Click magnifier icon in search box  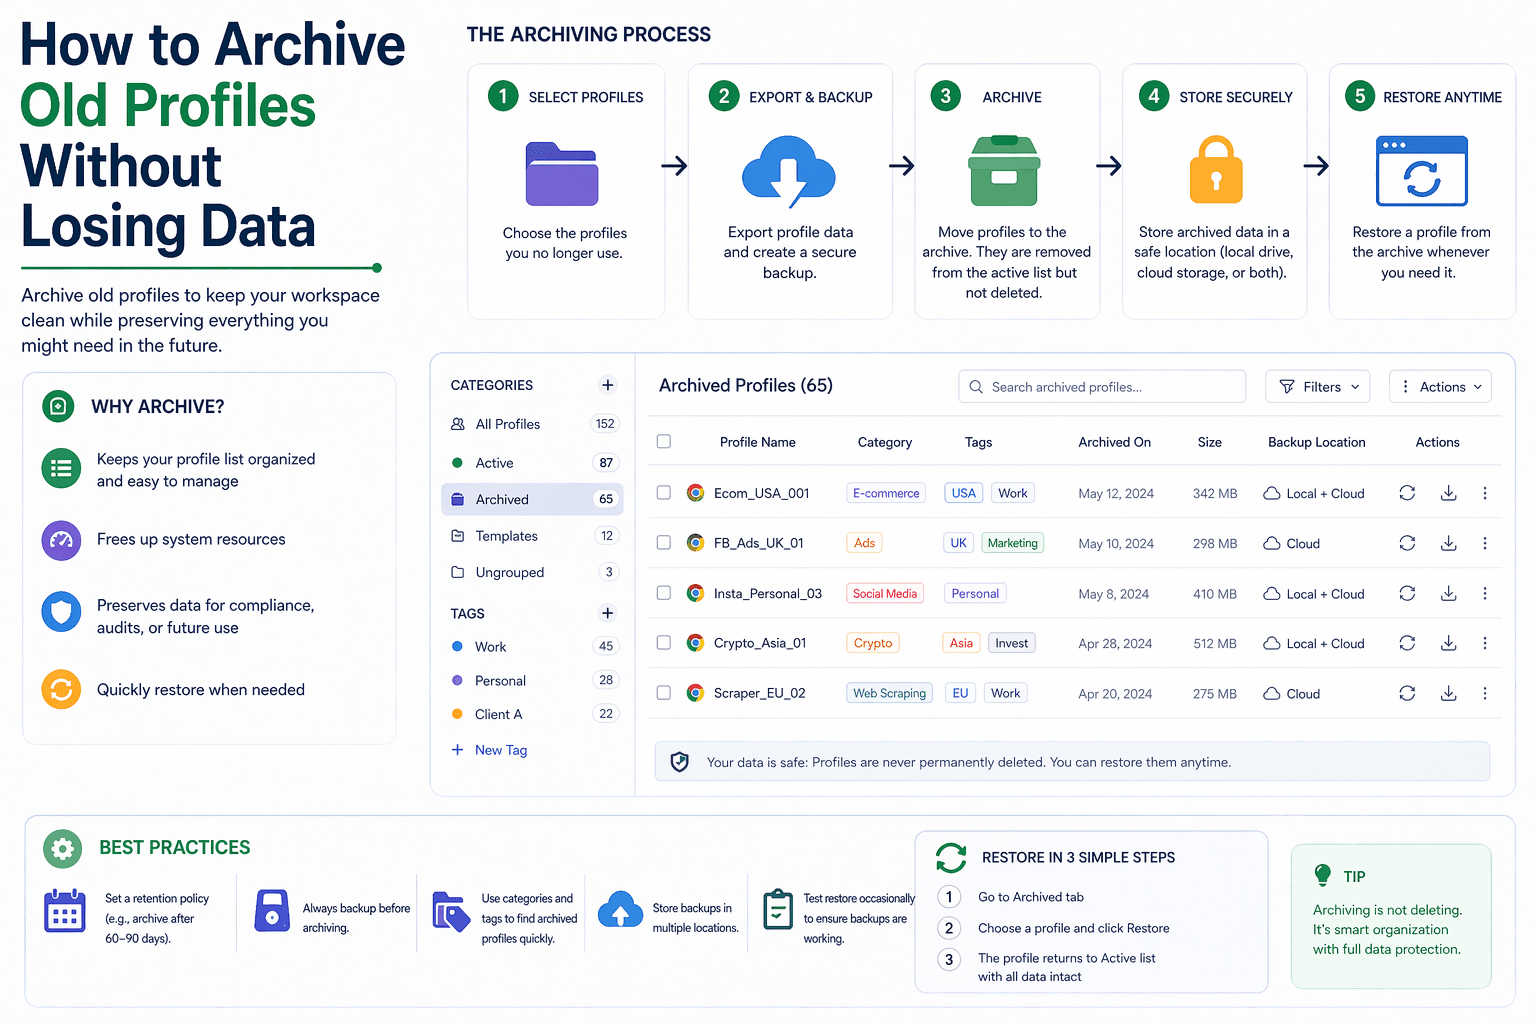976,387
